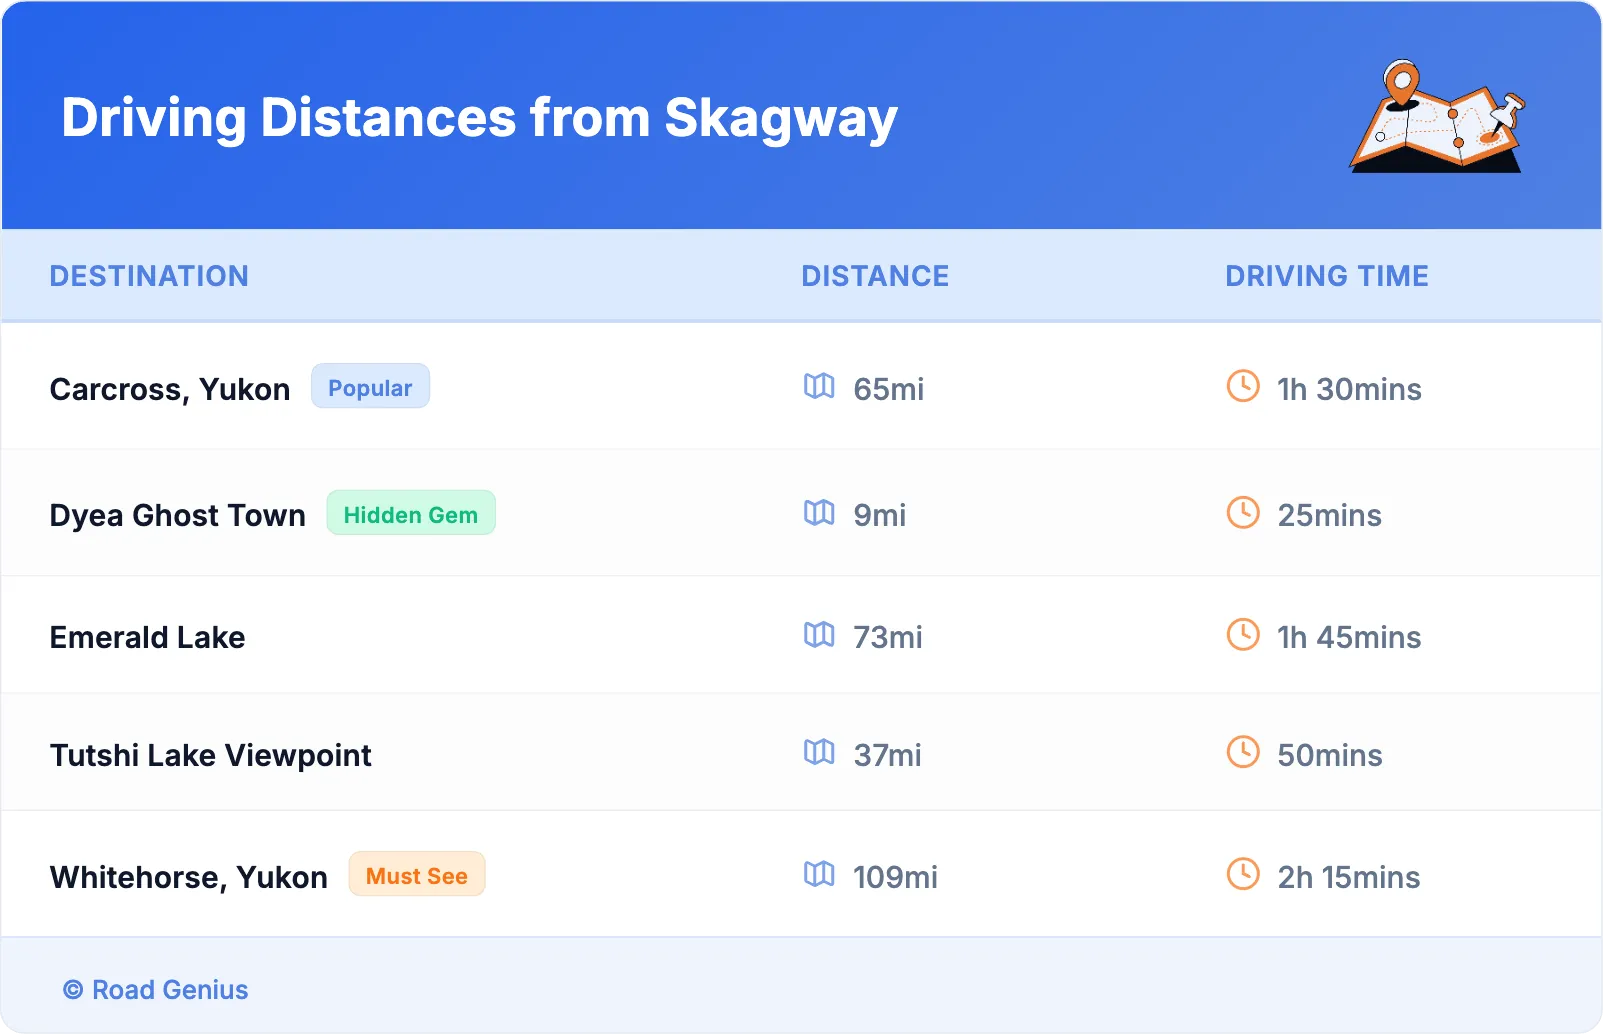The height and width of the screenshot is (1034, 1604).
Task: Click the map with pin illustration in header
Action: pyautogui.click(x=1437, y=116)
